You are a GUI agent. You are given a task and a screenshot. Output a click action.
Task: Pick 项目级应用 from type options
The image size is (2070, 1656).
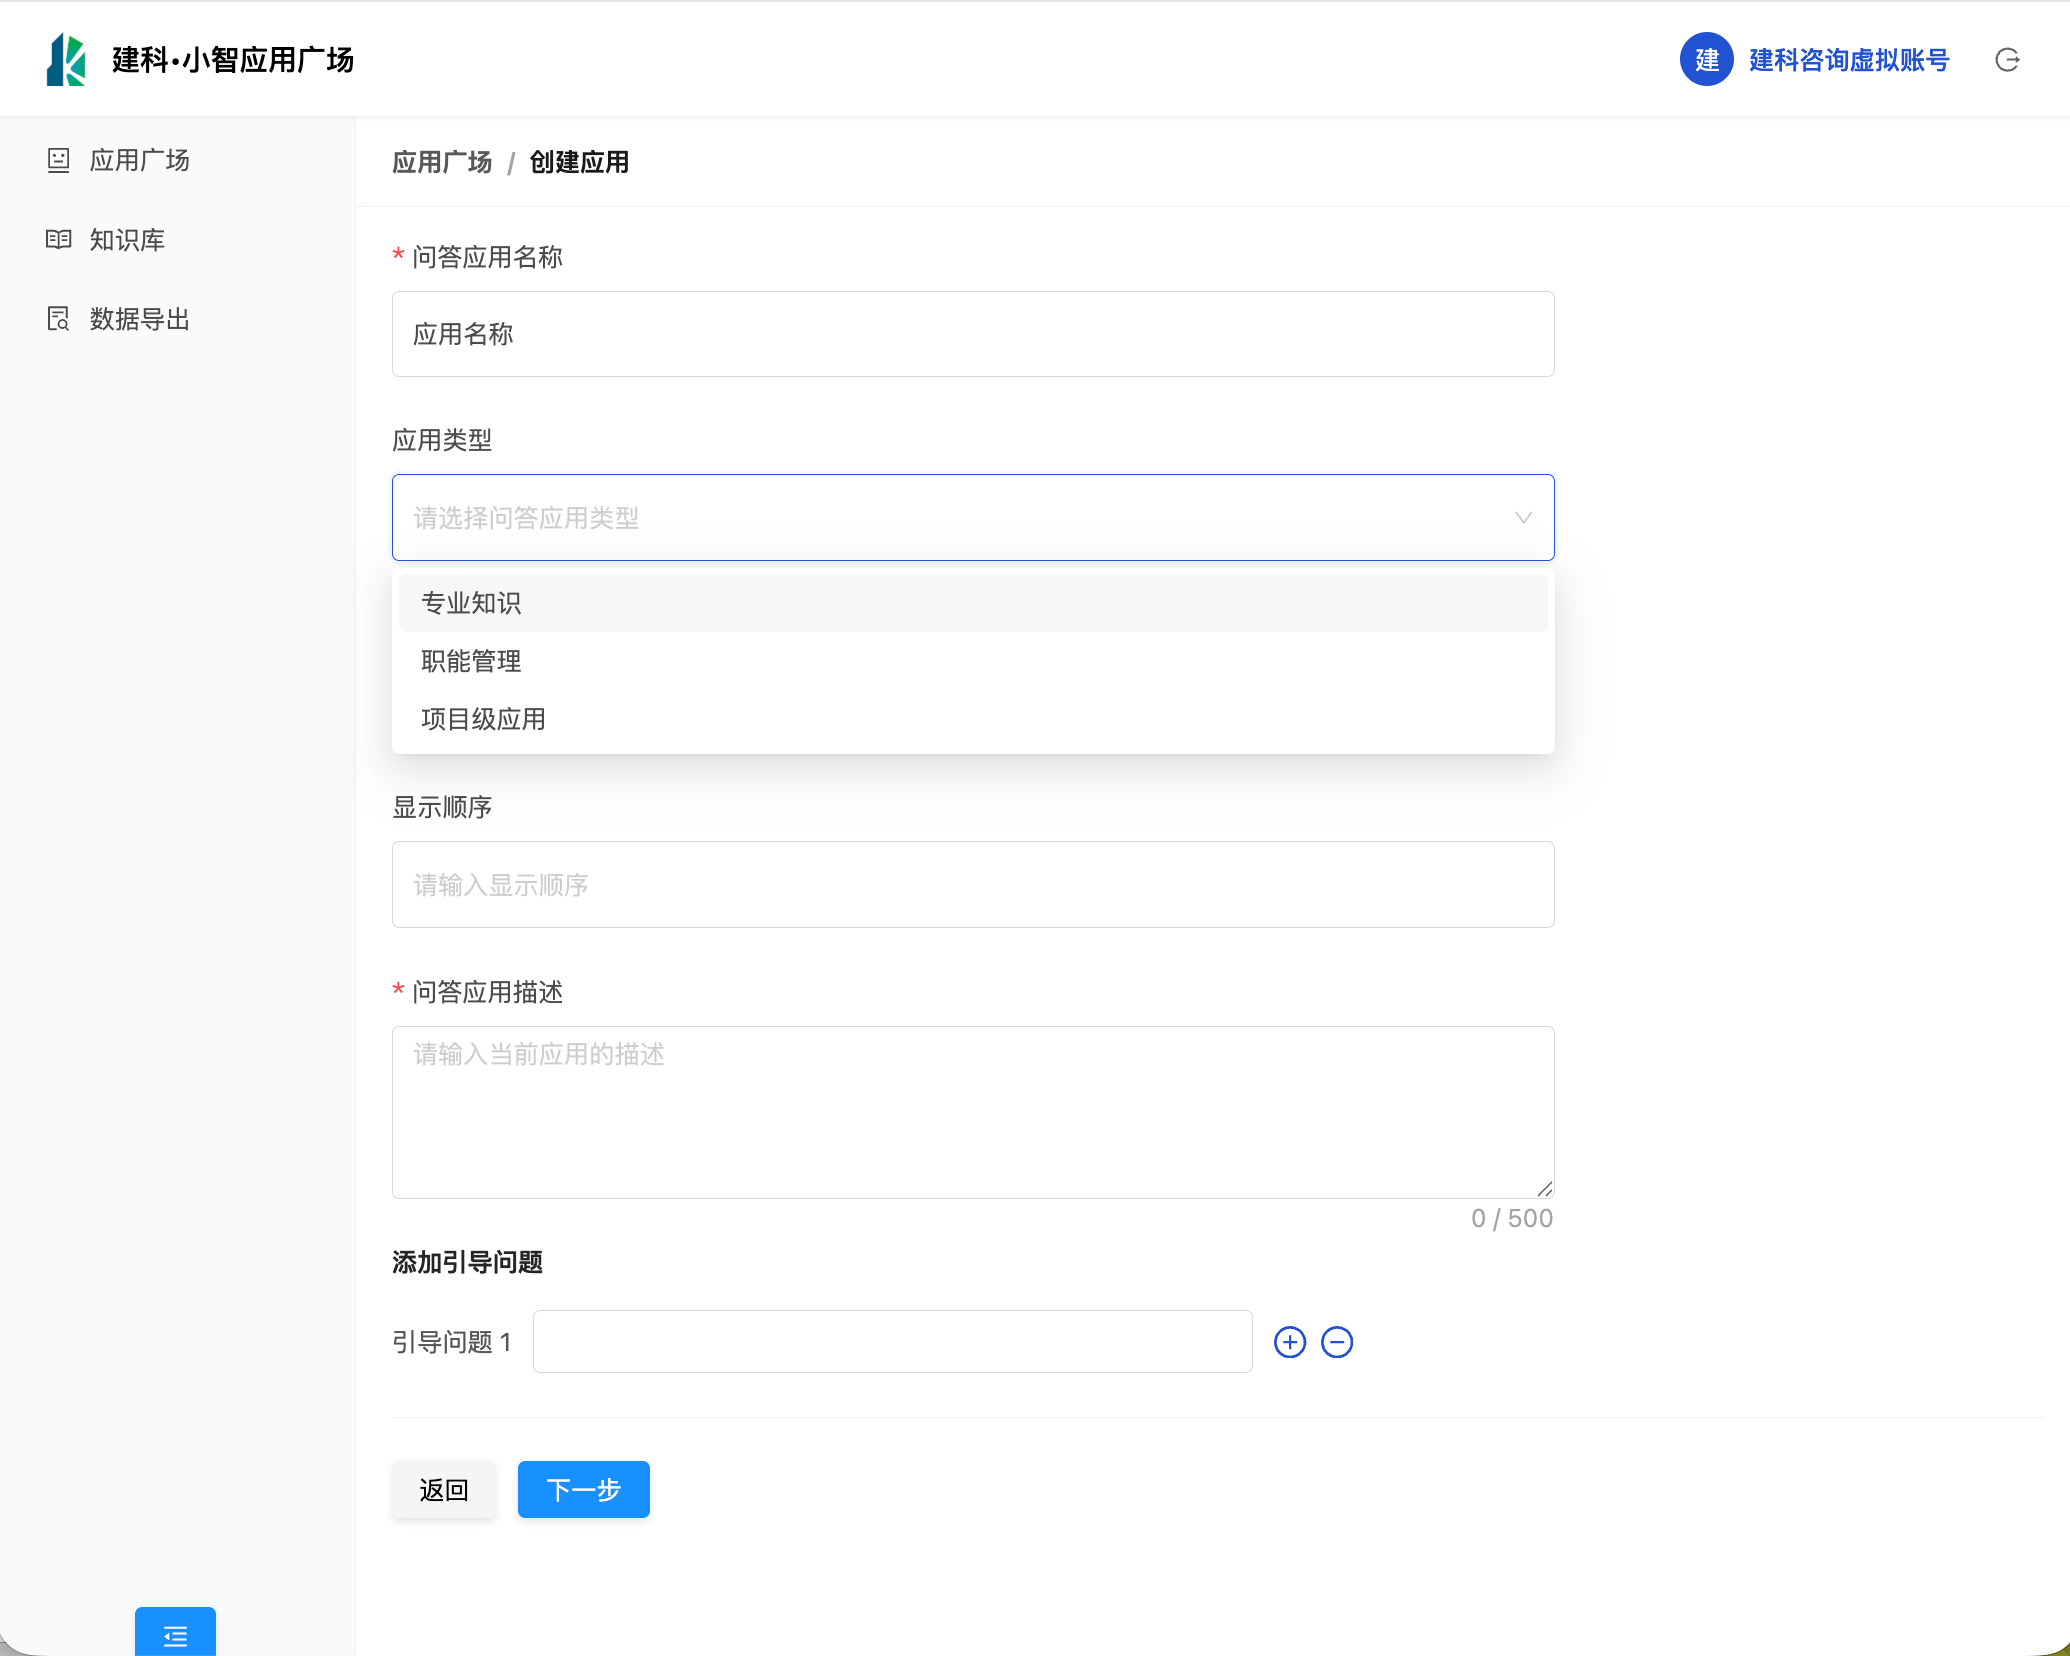coord(483,719)
